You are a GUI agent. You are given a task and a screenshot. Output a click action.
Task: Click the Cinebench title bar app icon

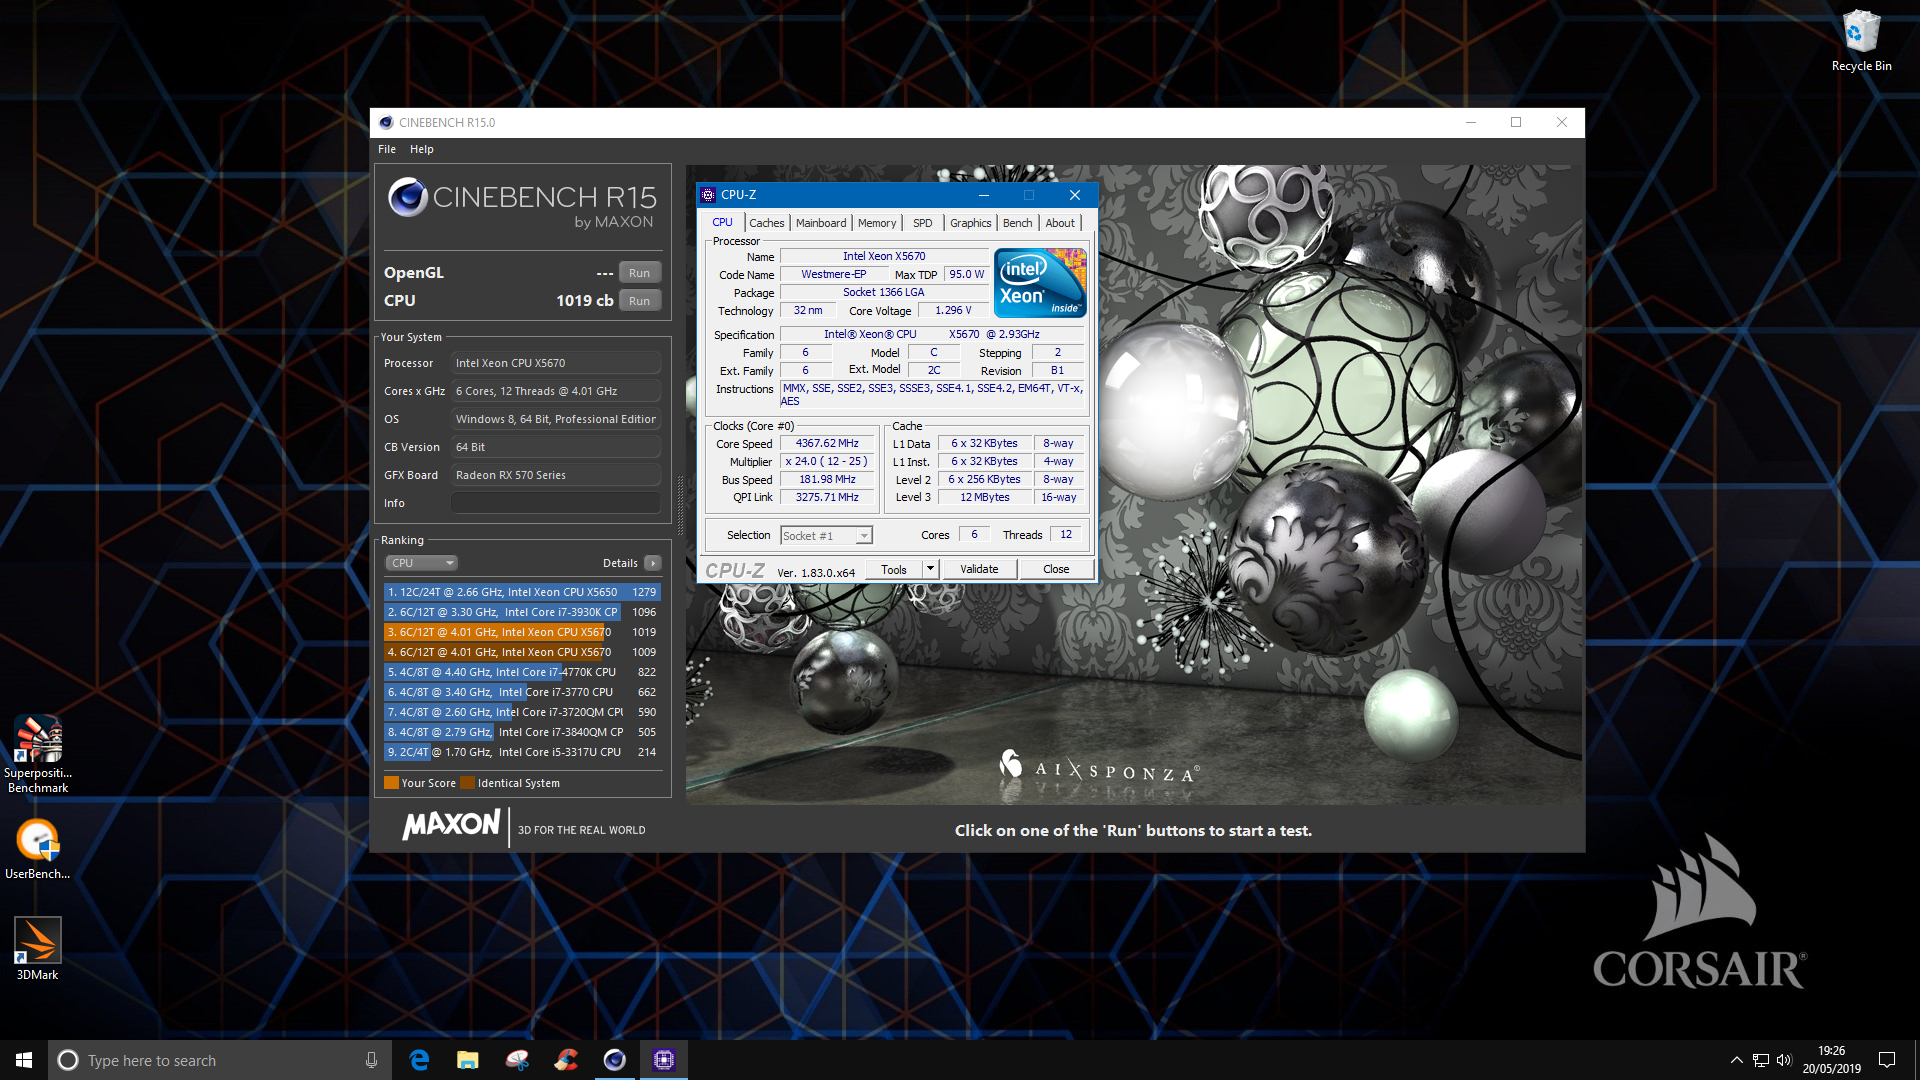point(386,122)
